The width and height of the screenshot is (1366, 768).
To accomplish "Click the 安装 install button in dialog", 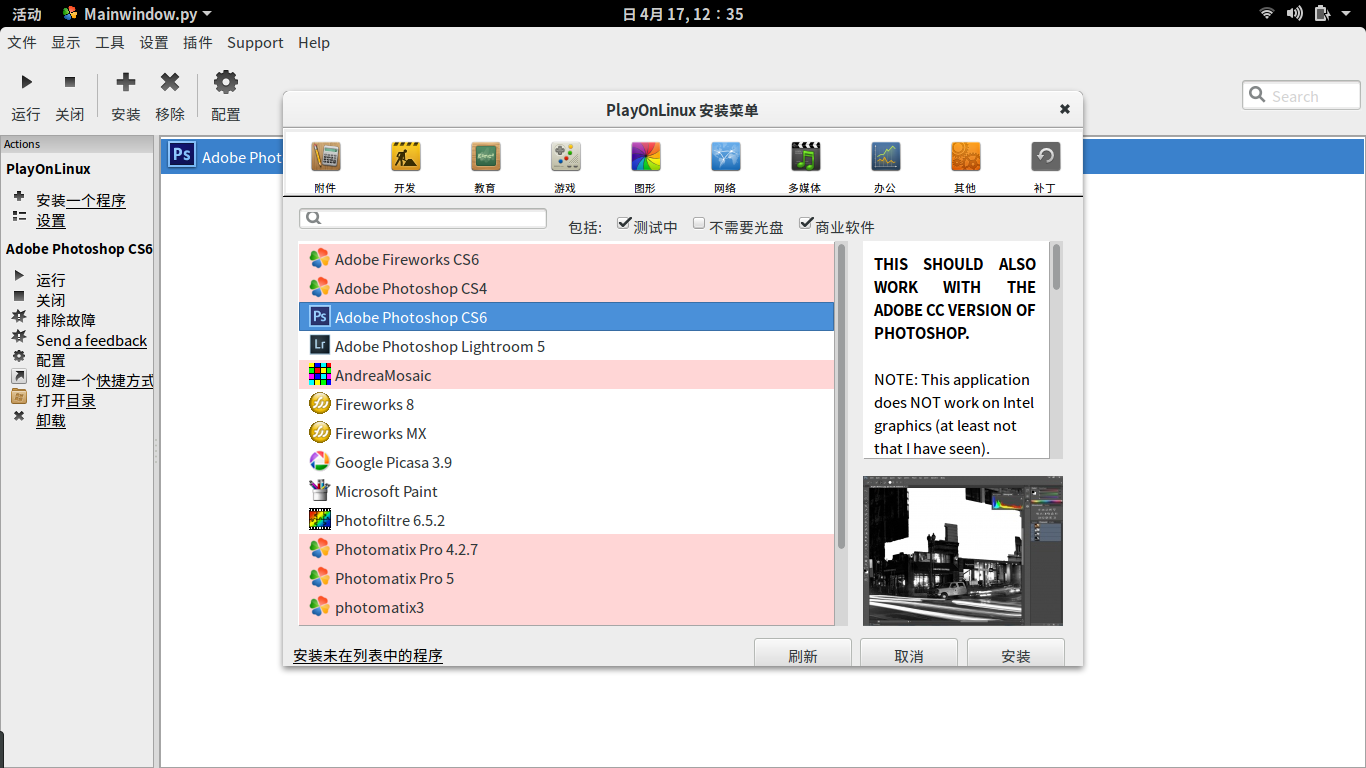I will (x=1016, y=653).
